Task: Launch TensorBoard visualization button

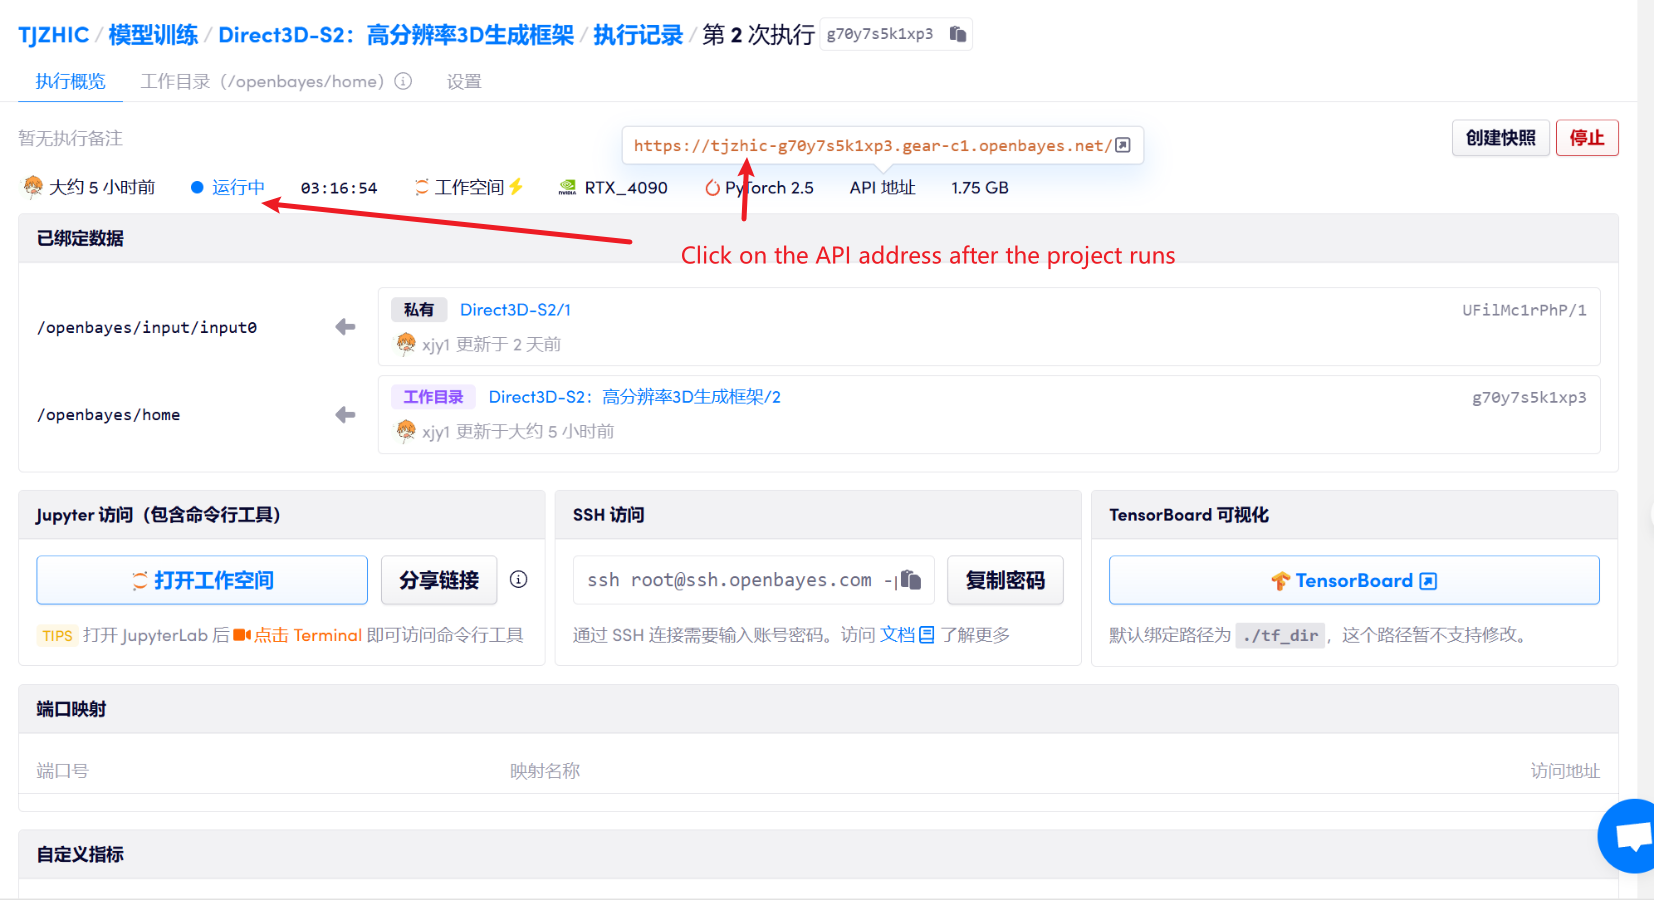Action: point(1353,580)
